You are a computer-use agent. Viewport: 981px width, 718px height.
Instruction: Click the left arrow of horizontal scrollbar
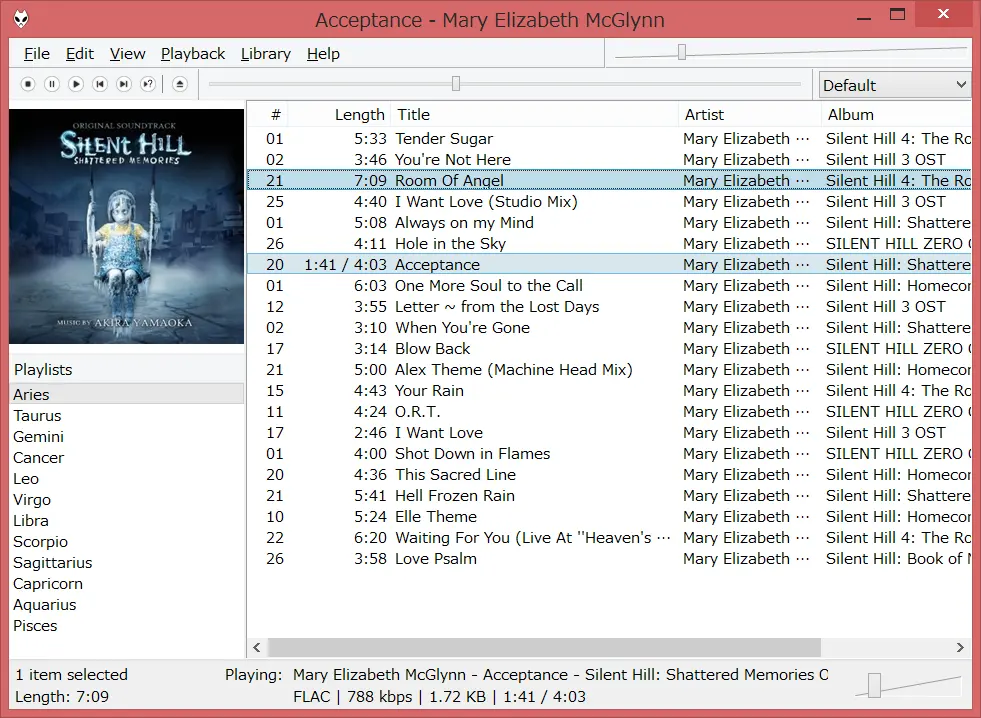pyautogui.click(x=257, y=647)
